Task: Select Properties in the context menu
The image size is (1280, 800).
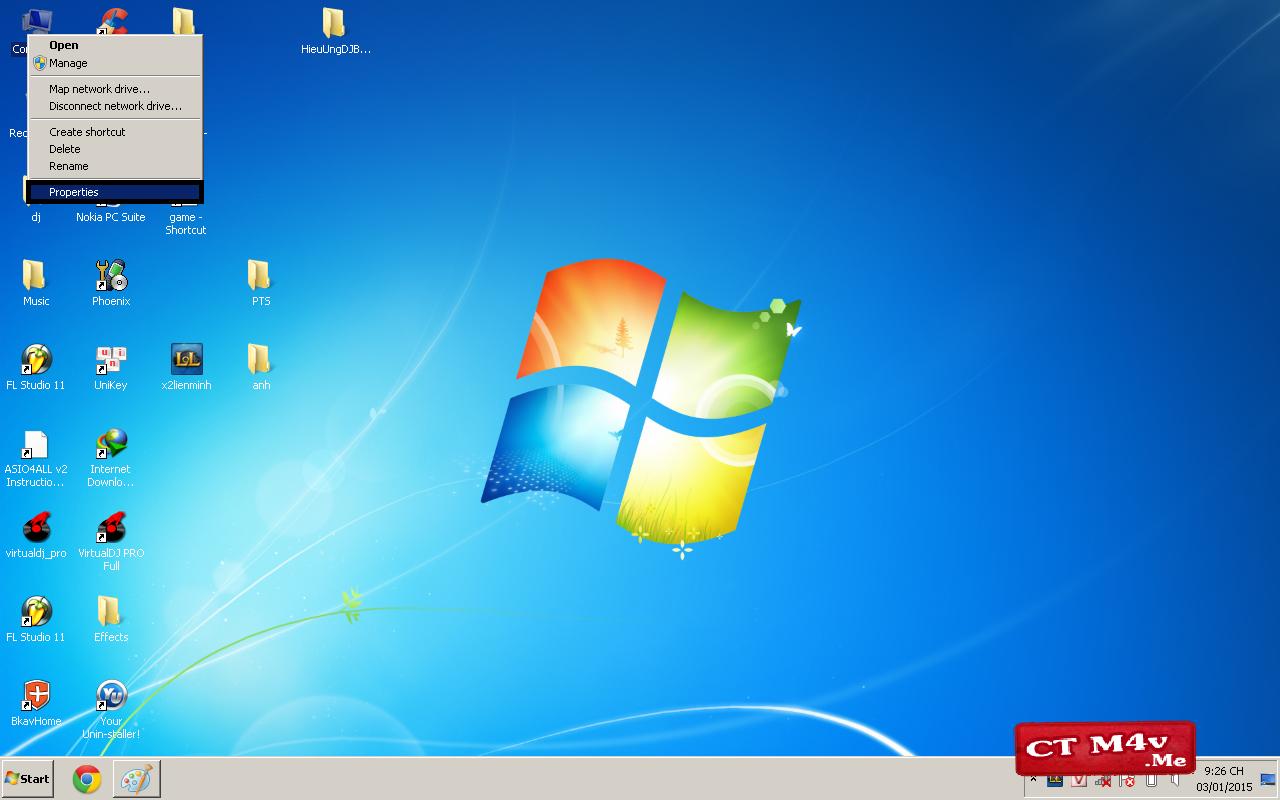Action: tap(74, 192)
